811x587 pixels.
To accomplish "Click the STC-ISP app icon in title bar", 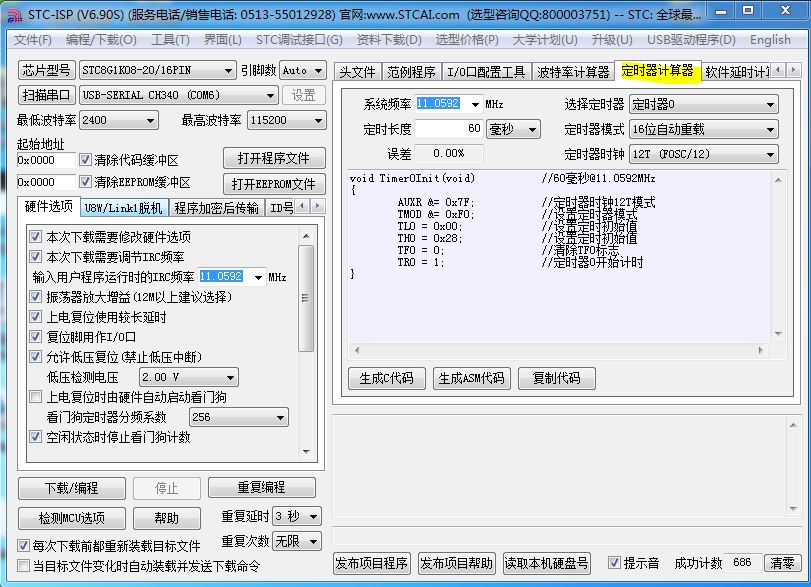I will pyautogui.click(x=14, y=14).
